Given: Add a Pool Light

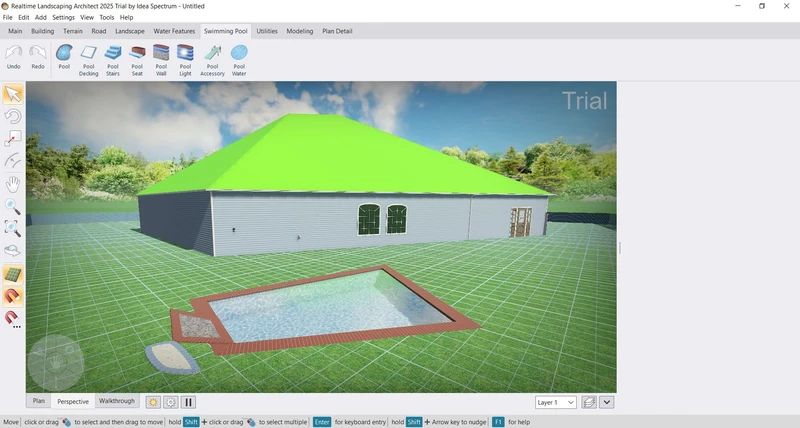Looking at the screenshot, I should [185, 60].
